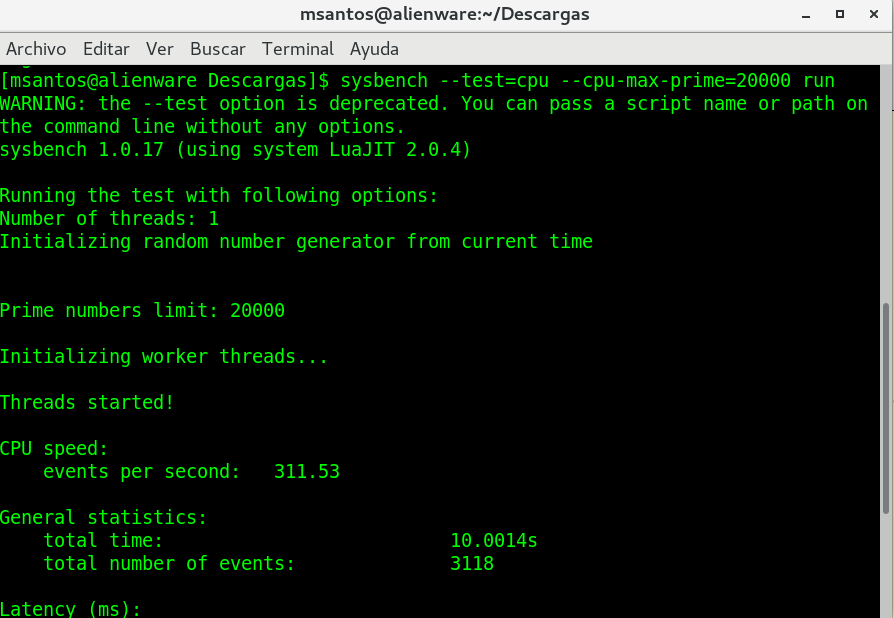The width and height of the screenshot is (894, 618).
Task: Show the Ayuda help menu
Action: [x=374, y=49]
